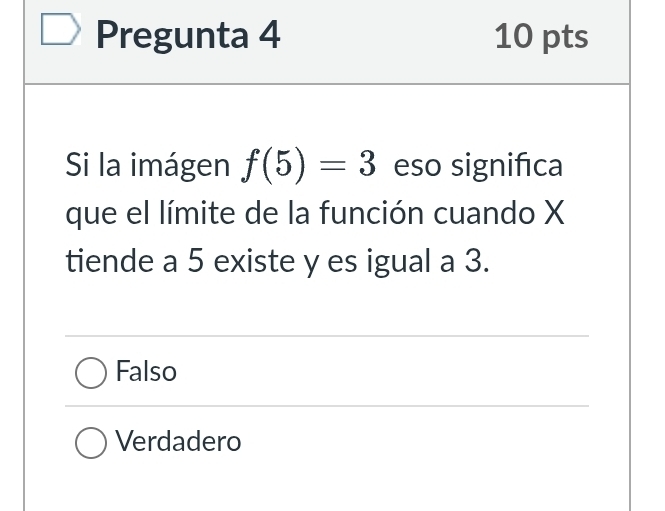Flag Pregunta 4 with the bookmark icon
The width and height of the screenshot is (665, 511).
[58, 35]
